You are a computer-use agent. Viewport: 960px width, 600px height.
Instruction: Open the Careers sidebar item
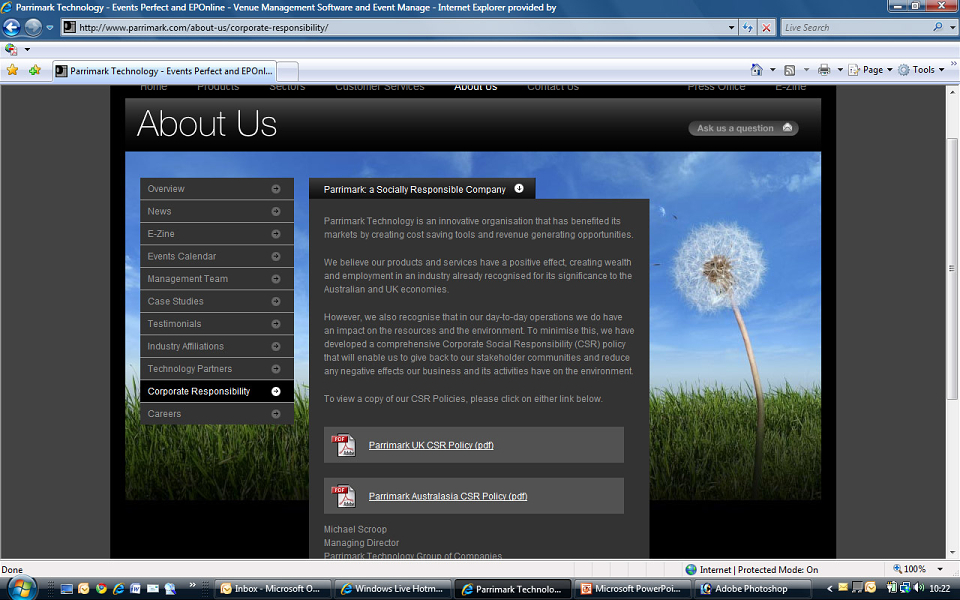[217, 414]
